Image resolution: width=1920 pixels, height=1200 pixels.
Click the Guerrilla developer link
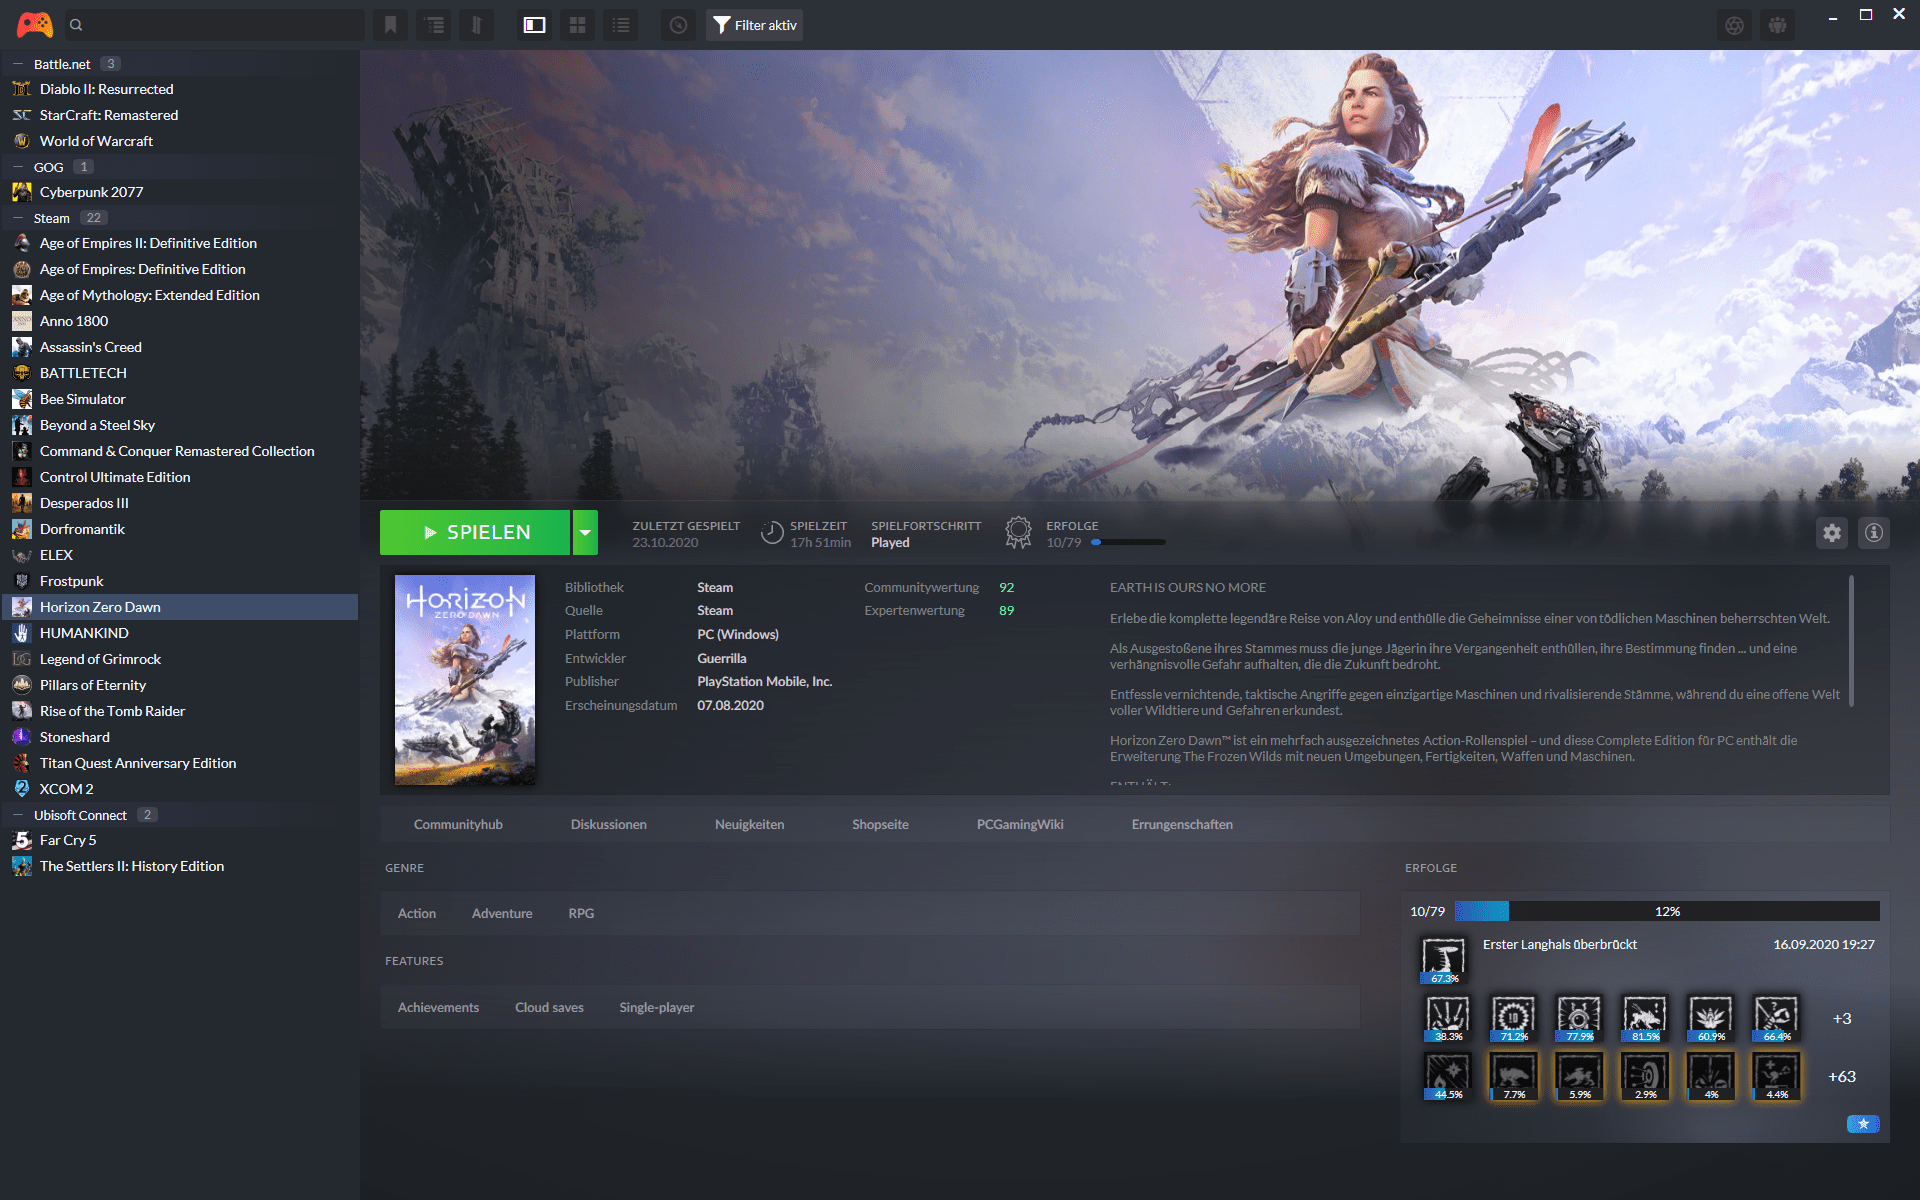(x=722, y=658)
